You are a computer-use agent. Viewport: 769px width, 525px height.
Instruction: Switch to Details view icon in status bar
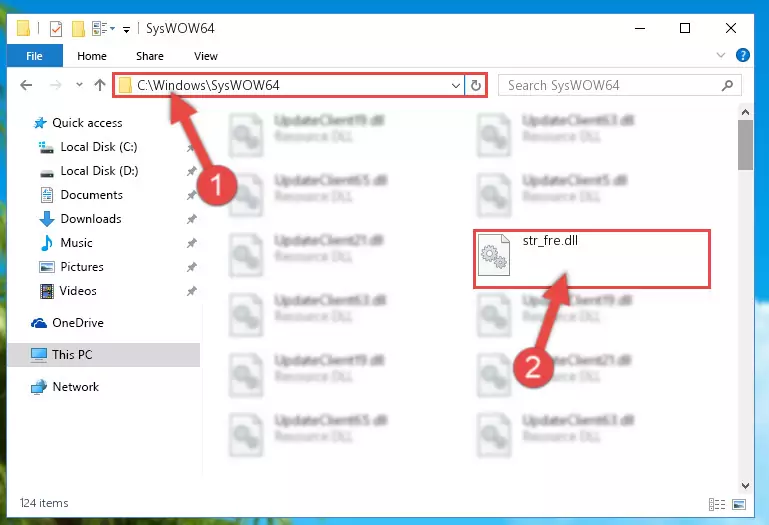pyautogui.click(x=717, y=504)
